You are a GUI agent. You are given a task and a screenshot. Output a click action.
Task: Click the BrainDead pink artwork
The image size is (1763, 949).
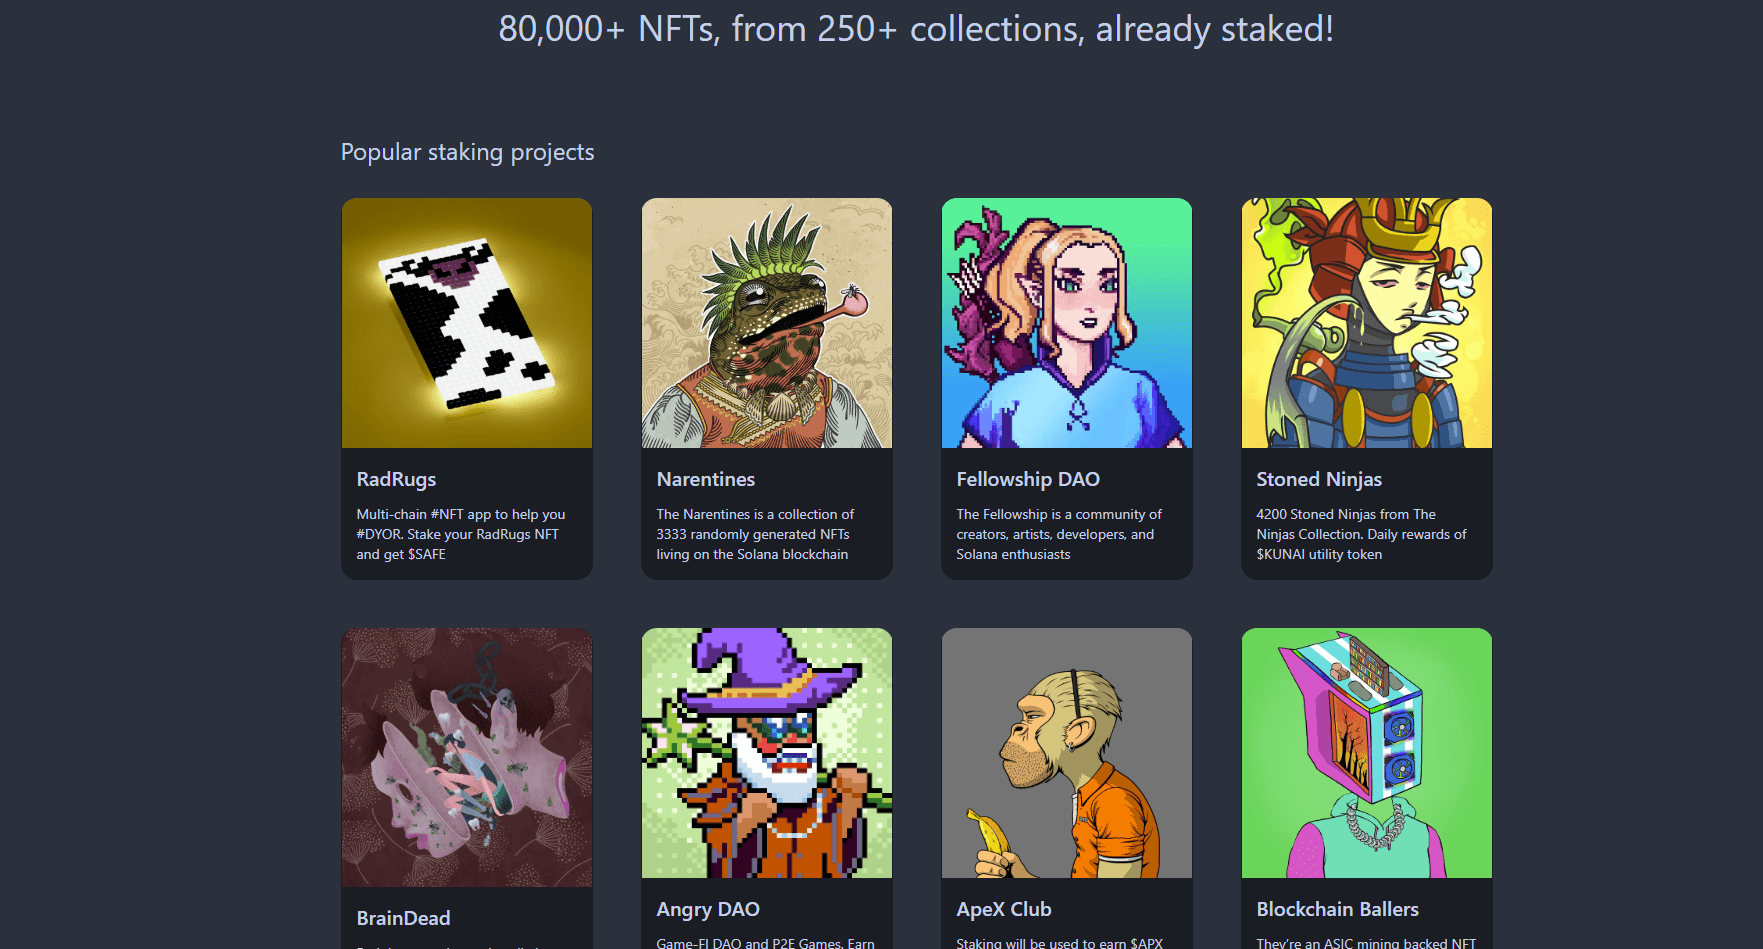(466, 757)
